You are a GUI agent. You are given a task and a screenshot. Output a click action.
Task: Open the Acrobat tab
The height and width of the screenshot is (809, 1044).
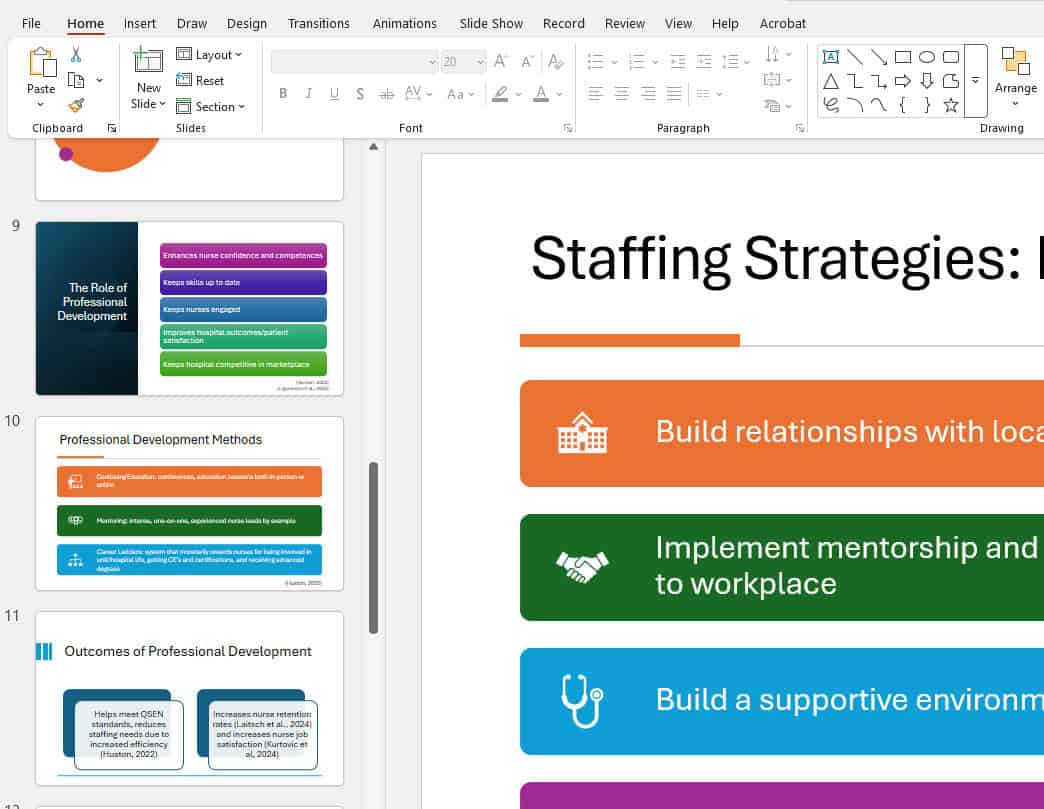tap(783, 23)
